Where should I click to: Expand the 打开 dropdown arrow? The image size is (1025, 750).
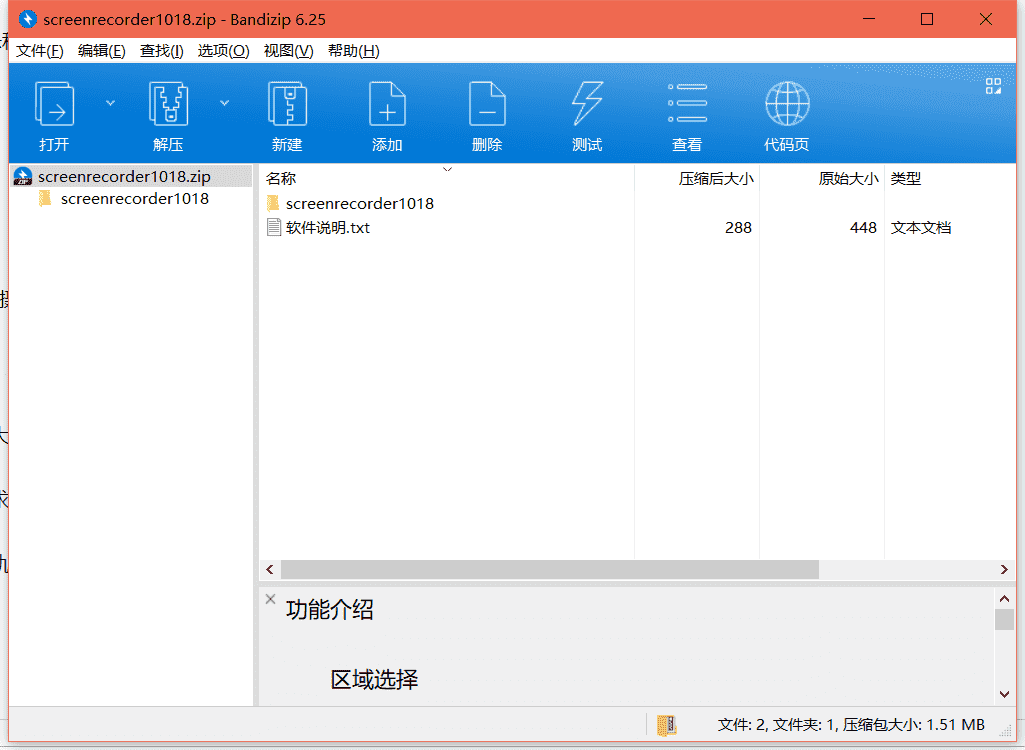(110, 103)
